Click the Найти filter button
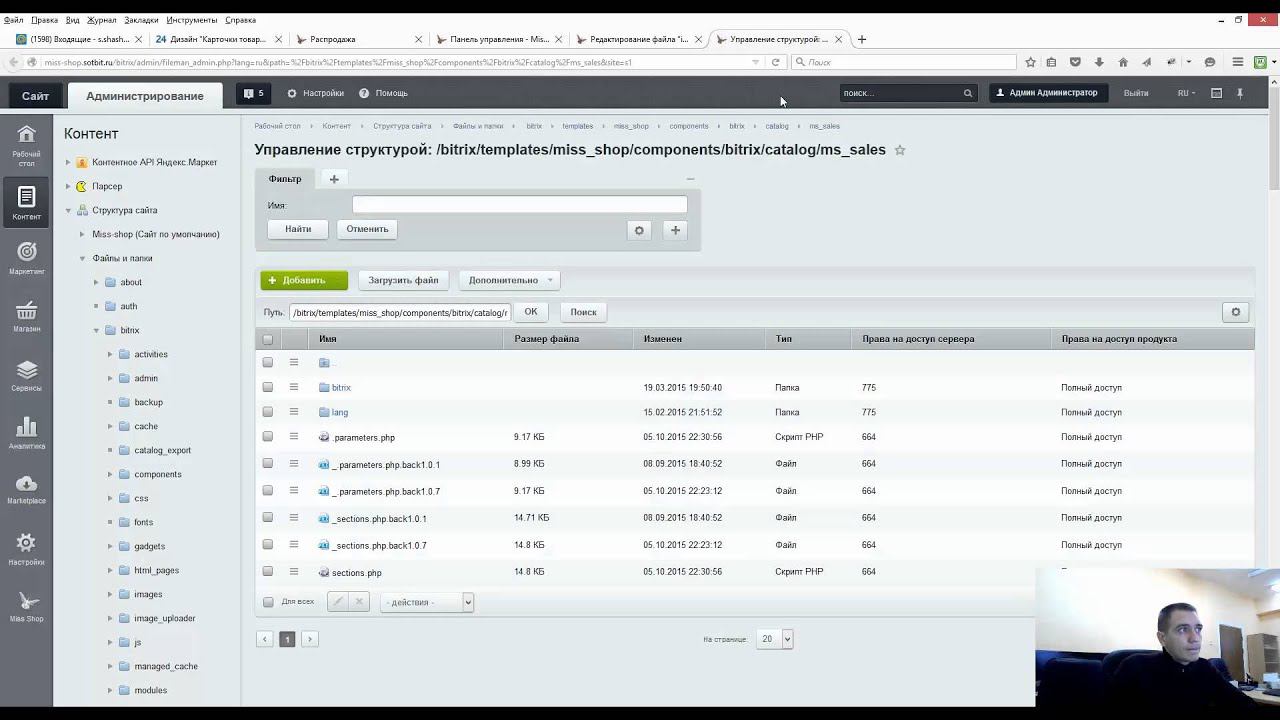This screenshot has width=1280, height=720. [298, 229]
